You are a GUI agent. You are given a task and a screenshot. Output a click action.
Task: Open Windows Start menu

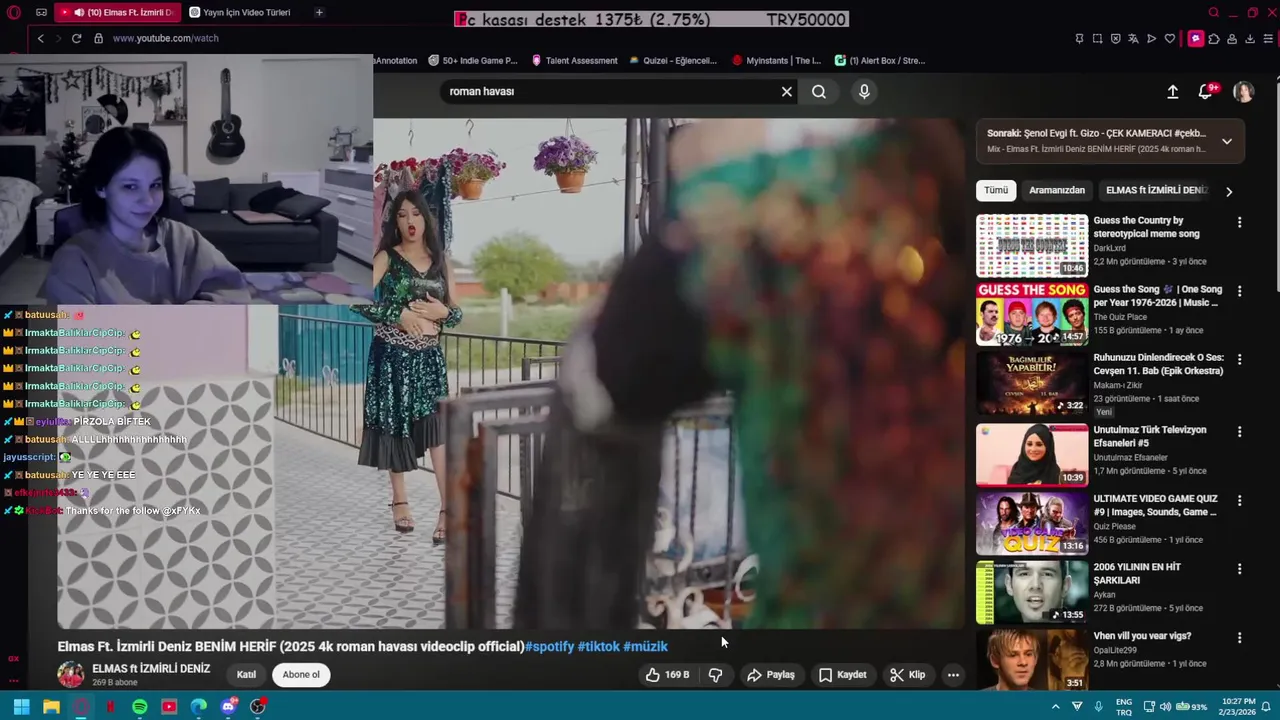point(21,707)
